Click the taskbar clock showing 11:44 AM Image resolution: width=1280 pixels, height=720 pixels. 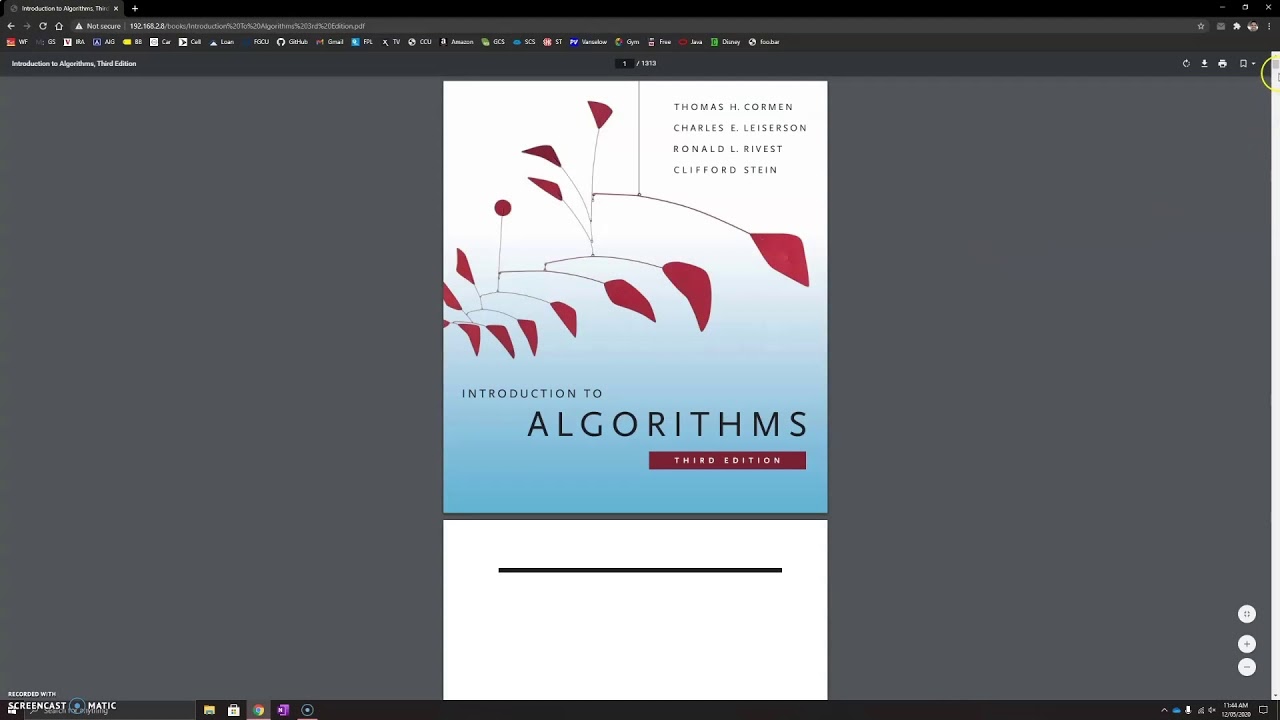(x=1236, y=710)
